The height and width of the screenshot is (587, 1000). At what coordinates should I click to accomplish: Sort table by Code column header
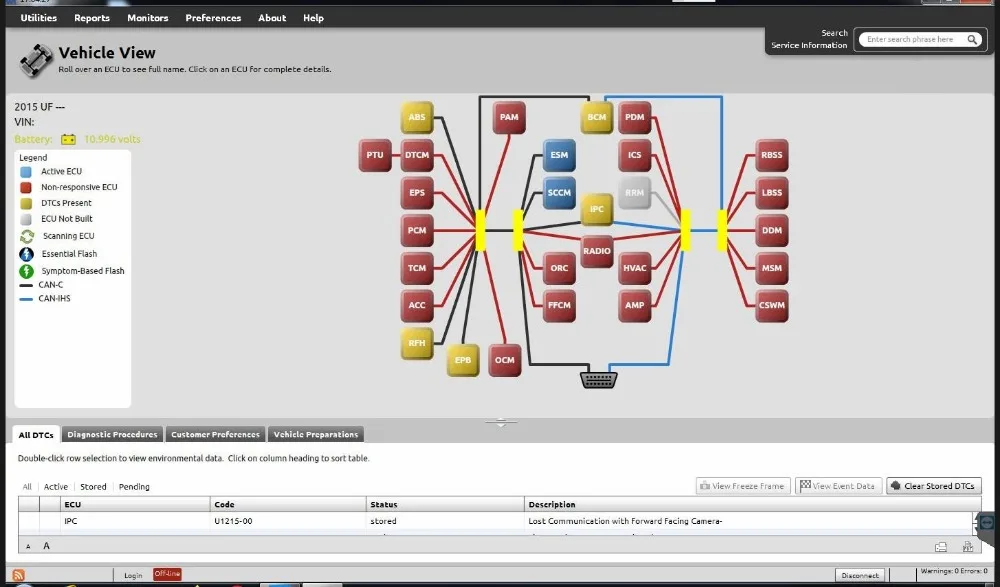point(289,505)
